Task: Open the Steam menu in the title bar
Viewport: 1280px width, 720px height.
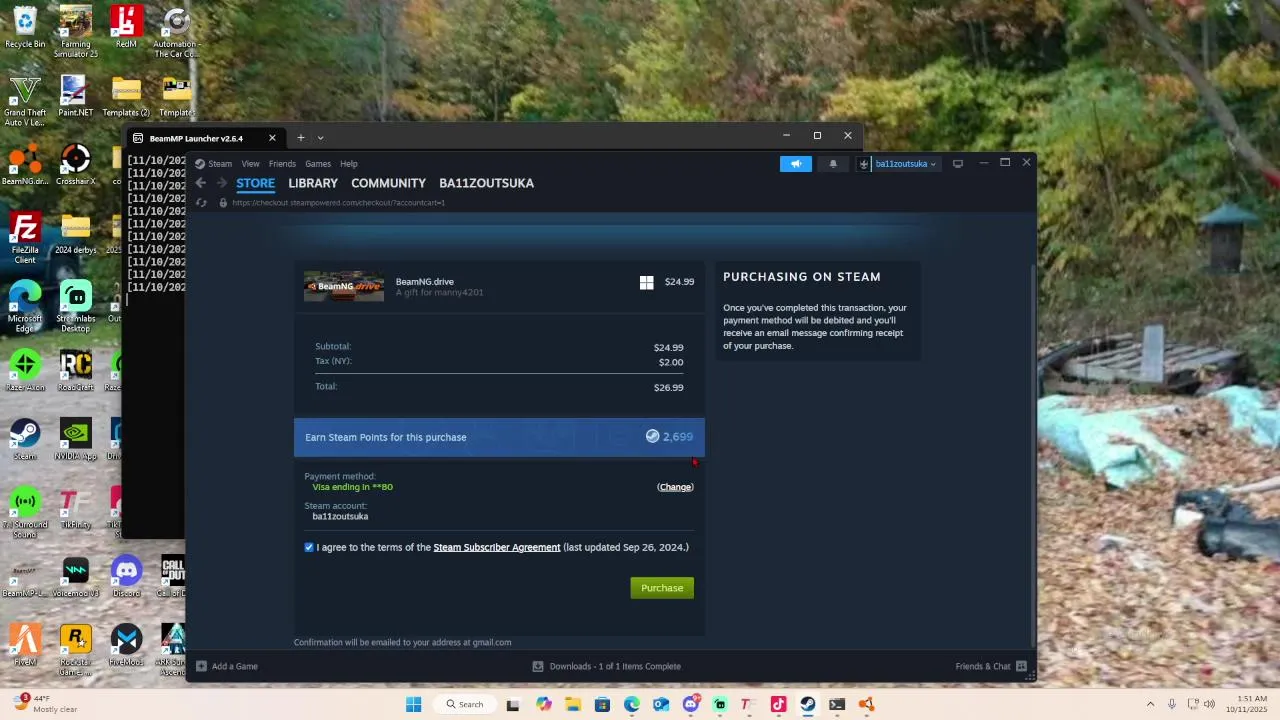Action: tap(220, 164)
